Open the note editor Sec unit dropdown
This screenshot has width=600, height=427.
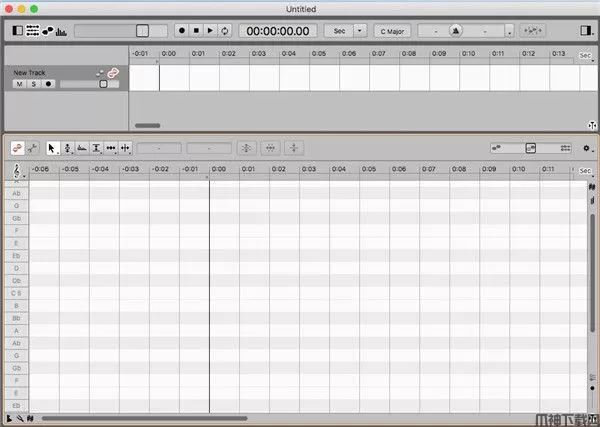coord(585,171)
